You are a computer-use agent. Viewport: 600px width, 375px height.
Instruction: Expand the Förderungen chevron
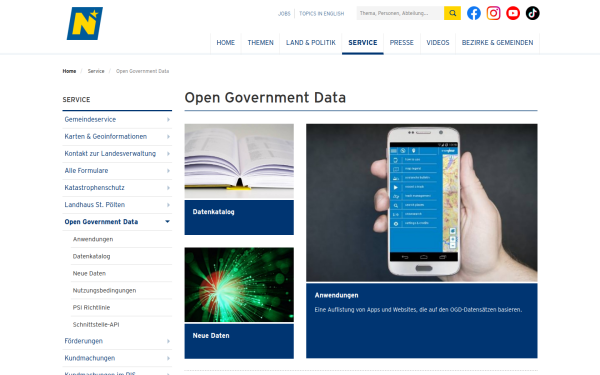tap(168, 341)
